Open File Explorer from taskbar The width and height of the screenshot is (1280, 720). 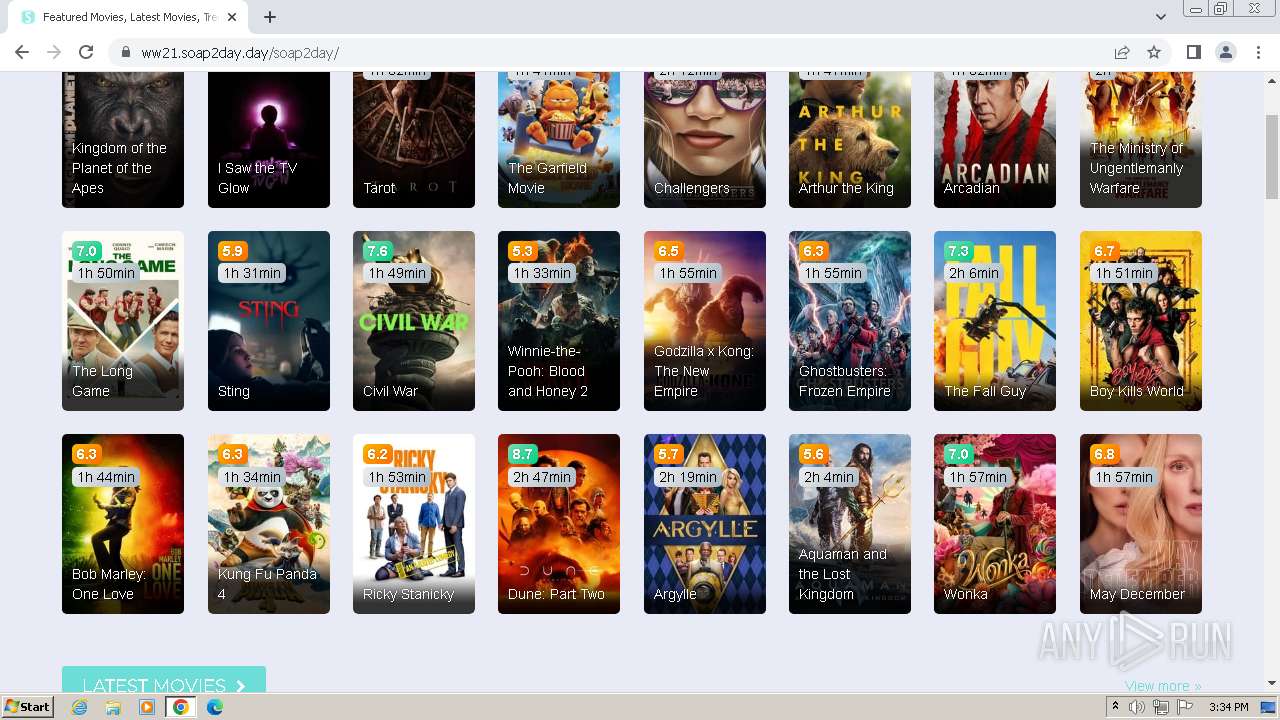pos(113,707)
